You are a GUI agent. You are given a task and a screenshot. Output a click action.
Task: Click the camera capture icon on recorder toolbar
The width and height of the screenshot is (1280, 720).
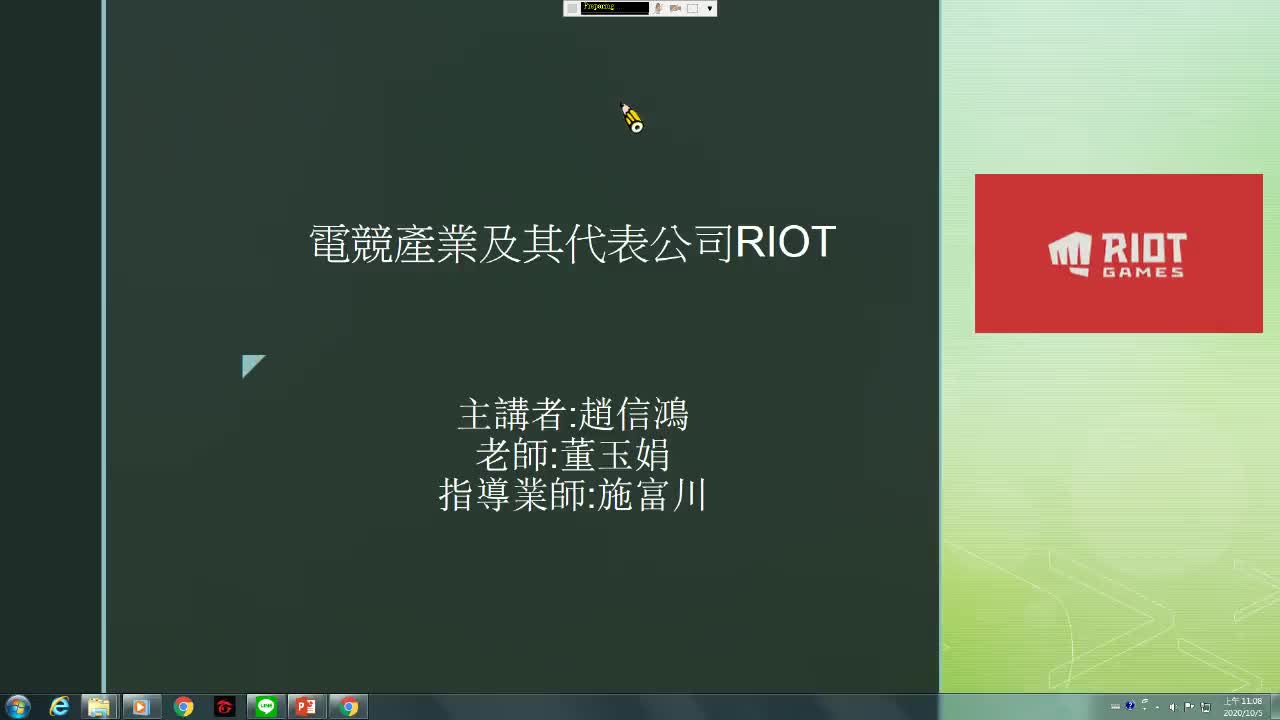(x=676, y=8)
